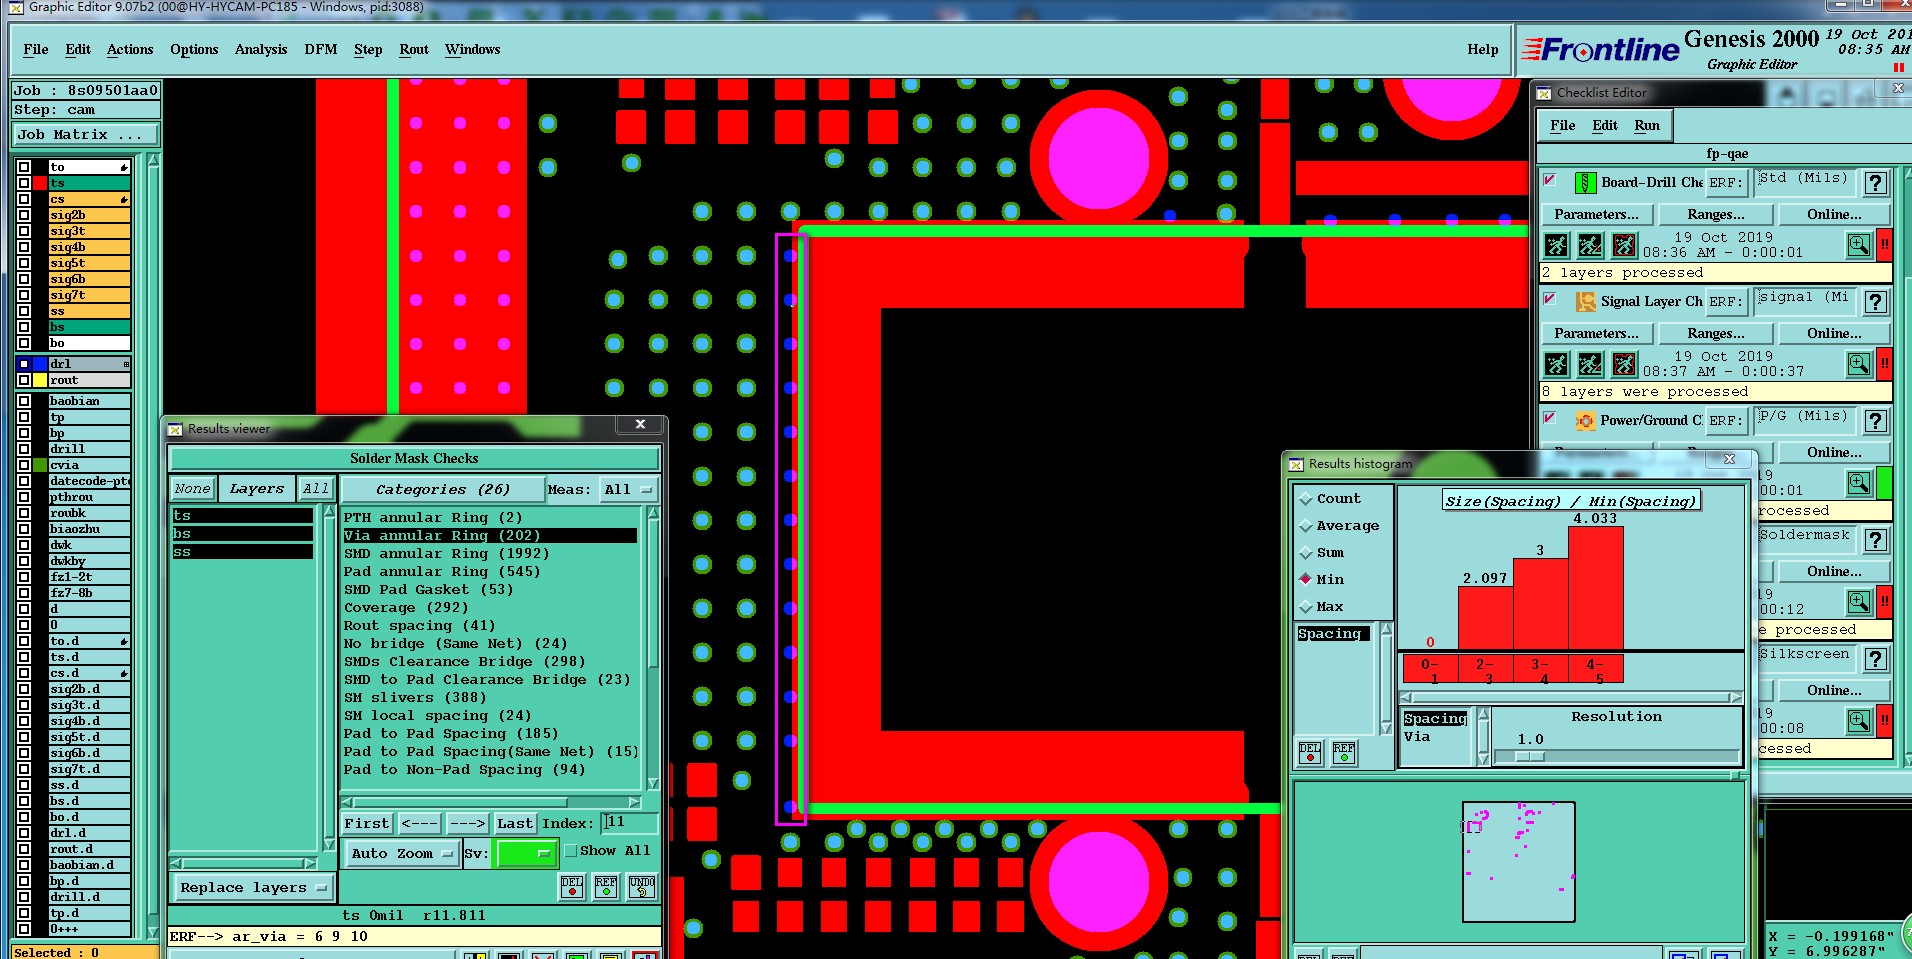Click help question mark for Signal Layer Check
Screen dimensions: 1912x959
pyautogui.click(x=1876, y=302)
